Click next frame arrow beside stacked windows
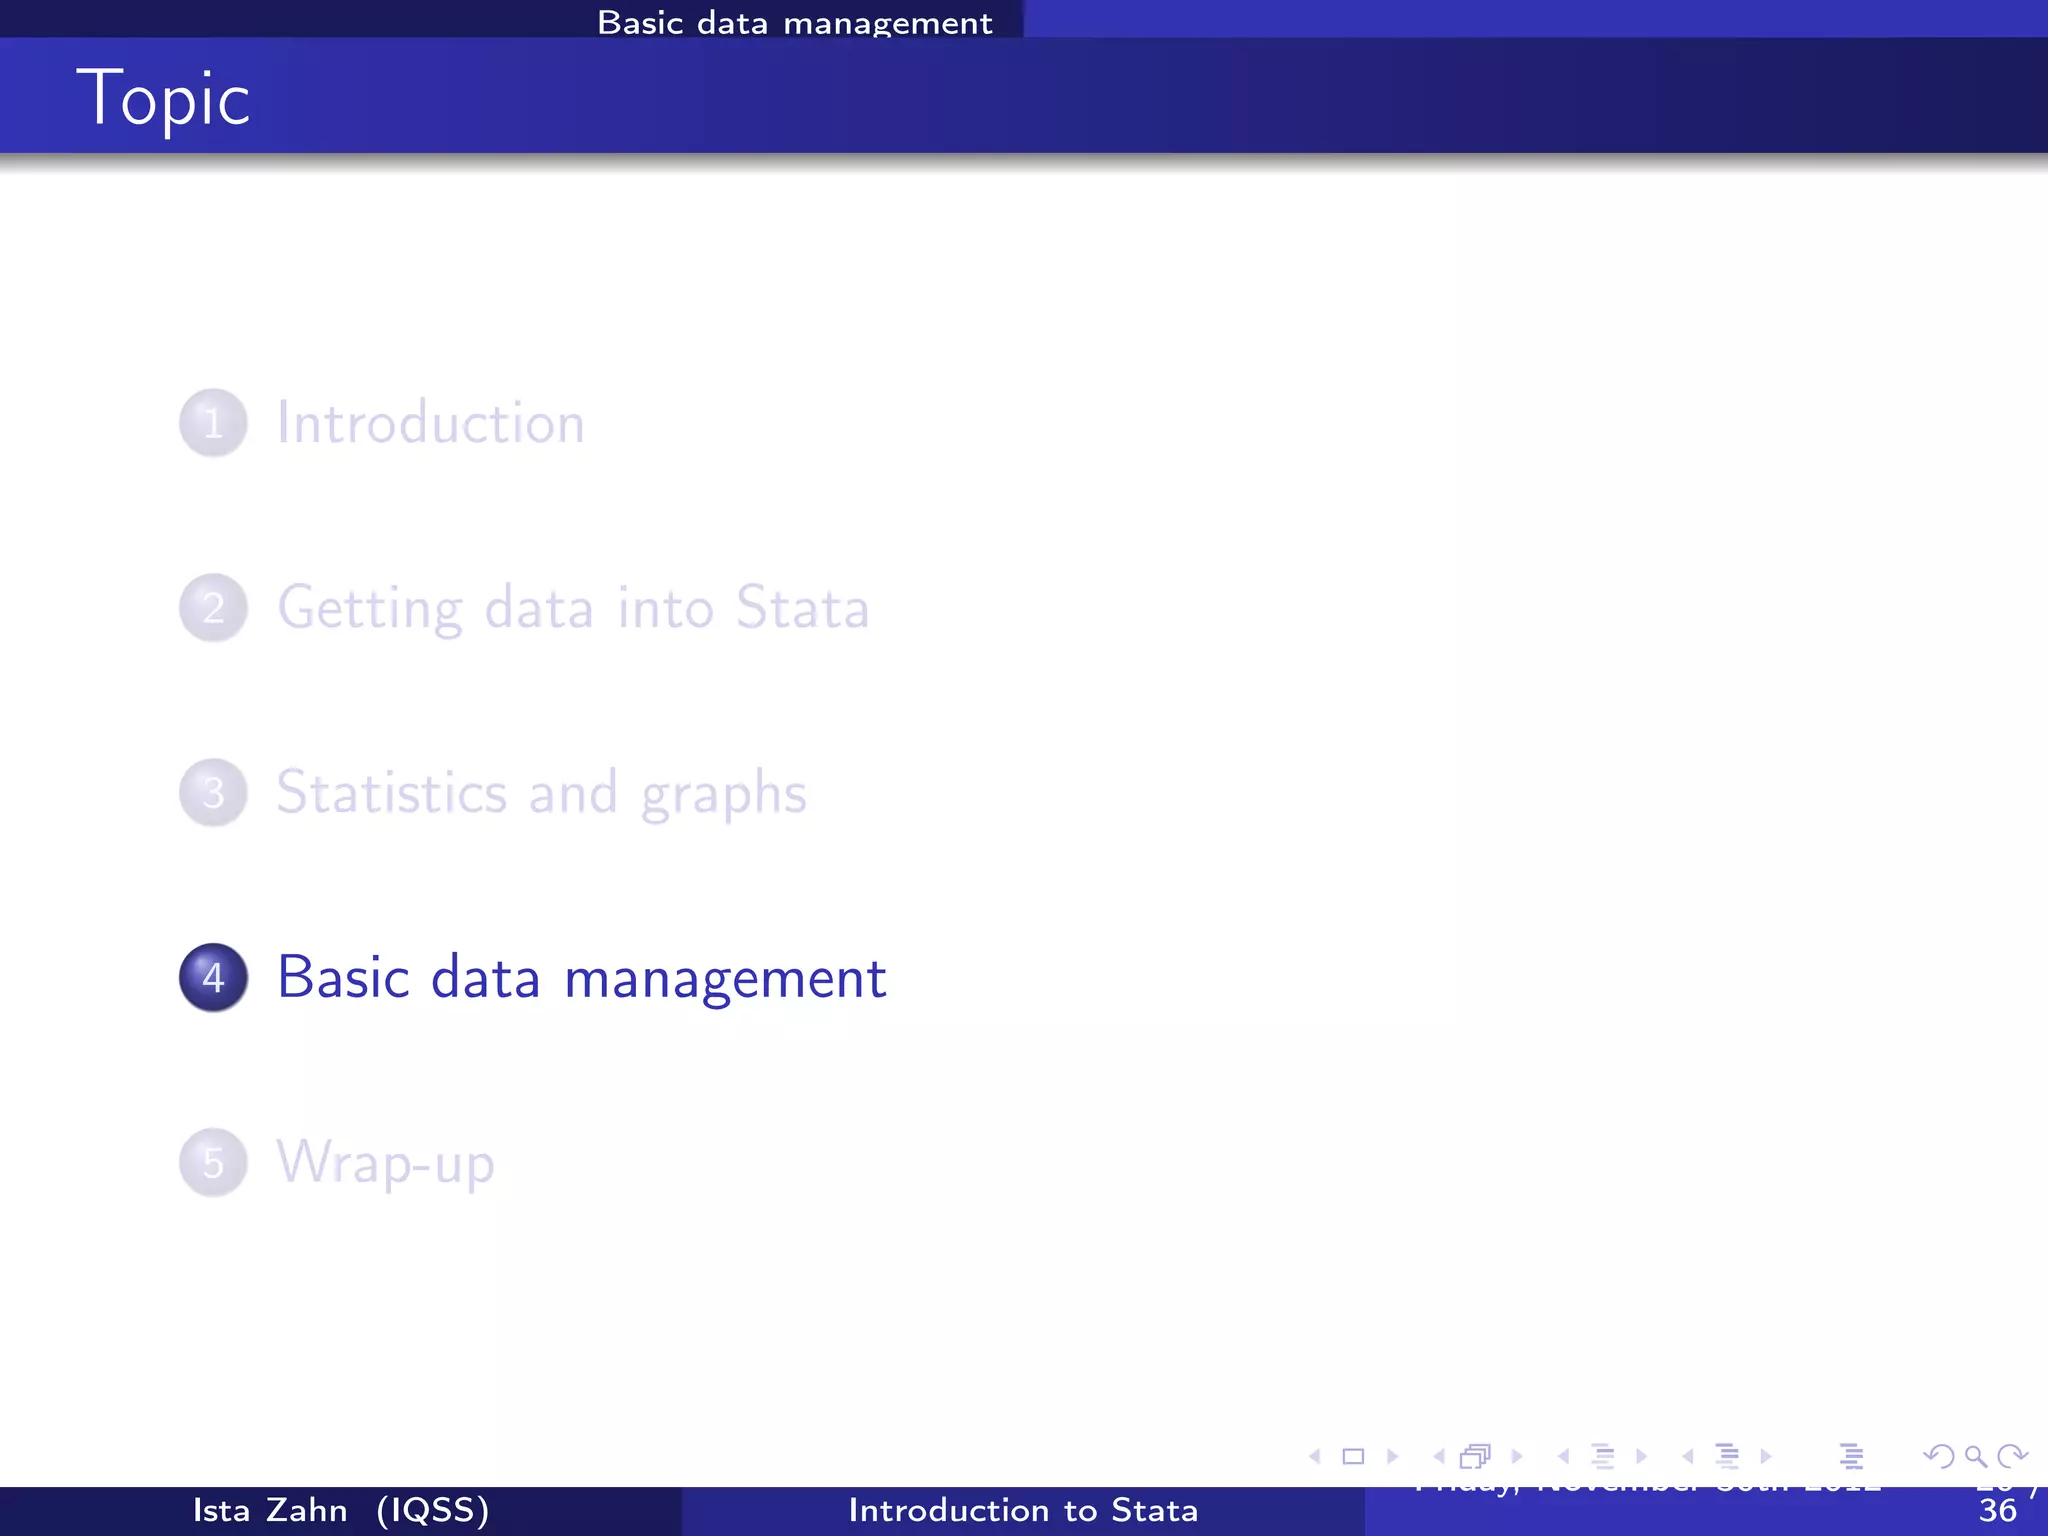The height and width of the screenshot is (1536, 2048). 1516,1456
